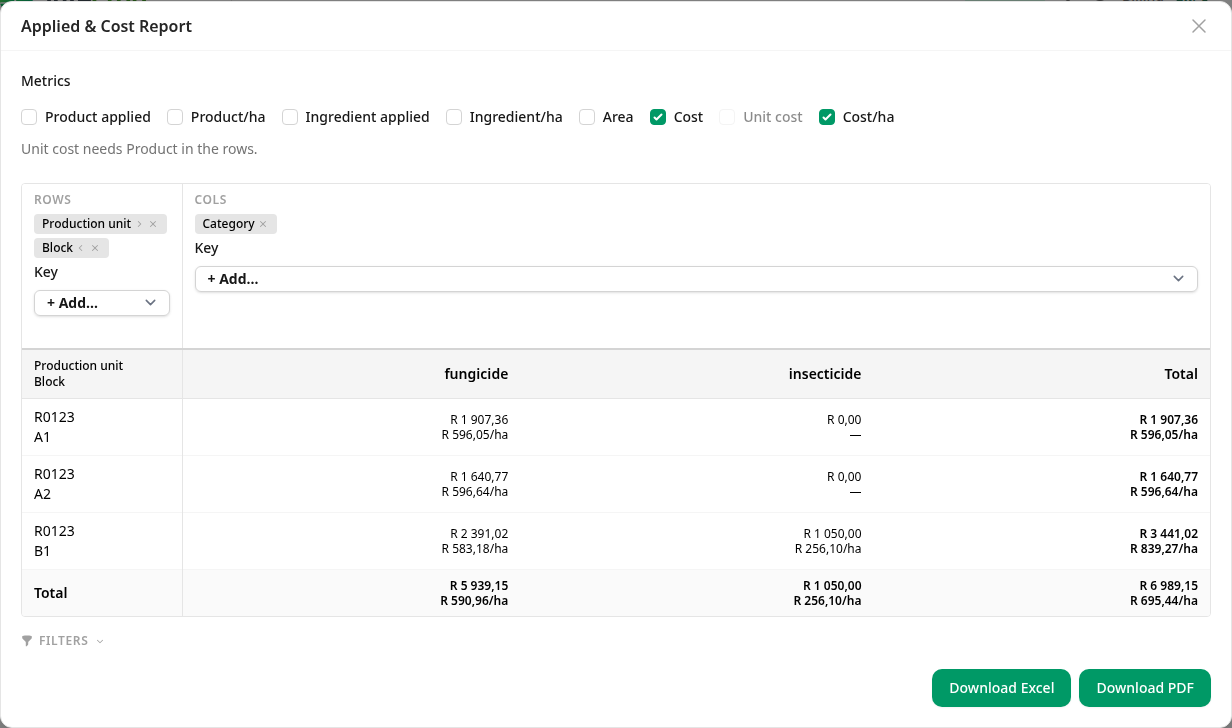This screenshot has height=728, width=1232.
Task: Click the 'Unit cost needs Product' hint
Action: click(x=139, y=149)
